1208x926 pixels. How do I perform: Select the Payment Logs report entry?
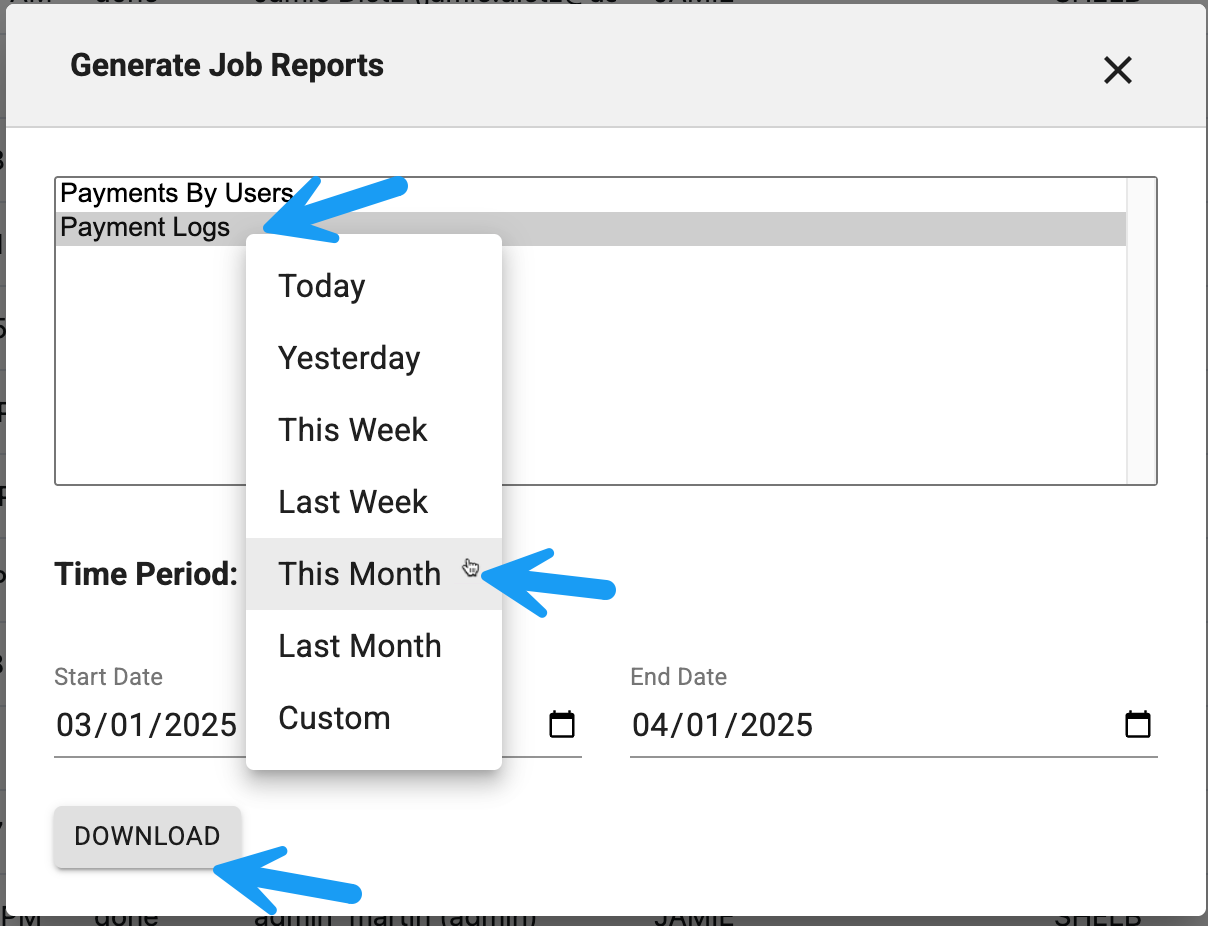(x=145, y=228)
